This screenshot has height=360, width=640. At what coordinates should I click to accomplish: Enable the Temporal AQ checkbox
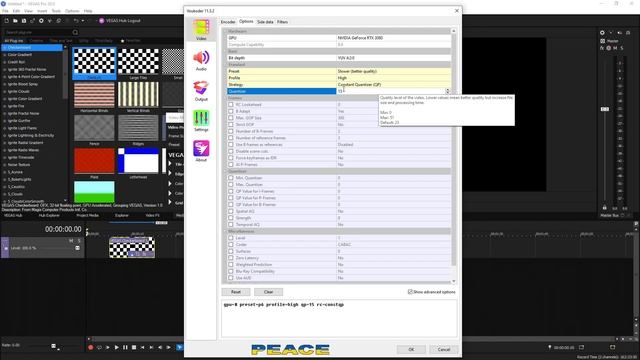231,224
